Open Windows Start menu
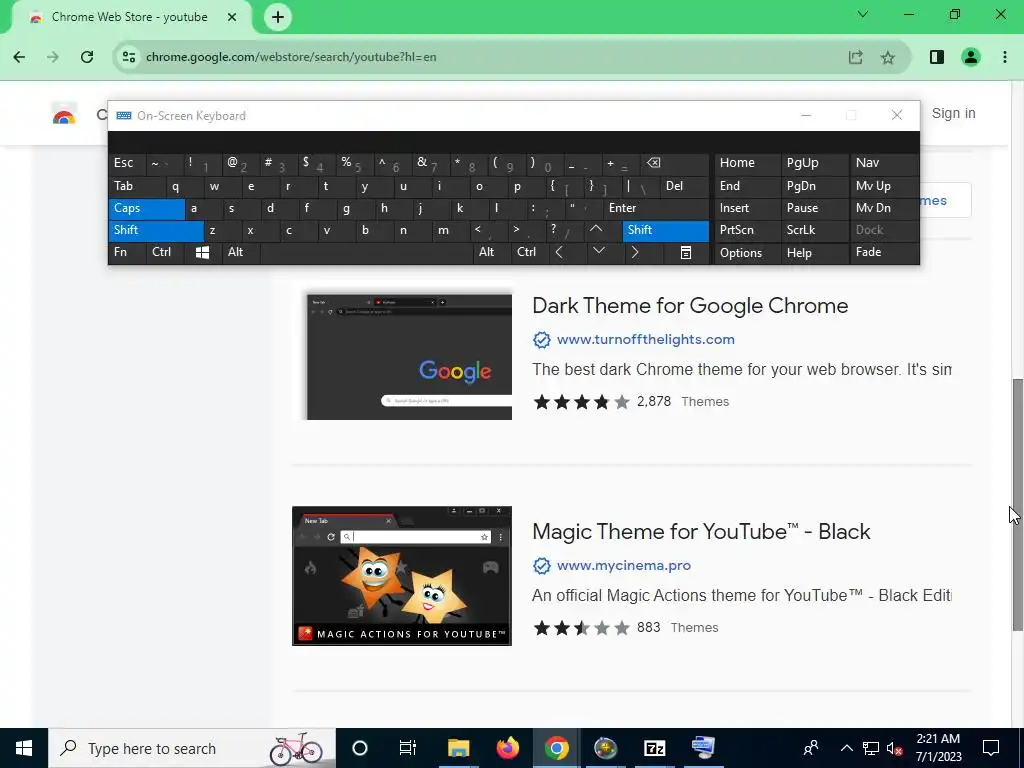Screen dimensions: 1024x768 24,748
